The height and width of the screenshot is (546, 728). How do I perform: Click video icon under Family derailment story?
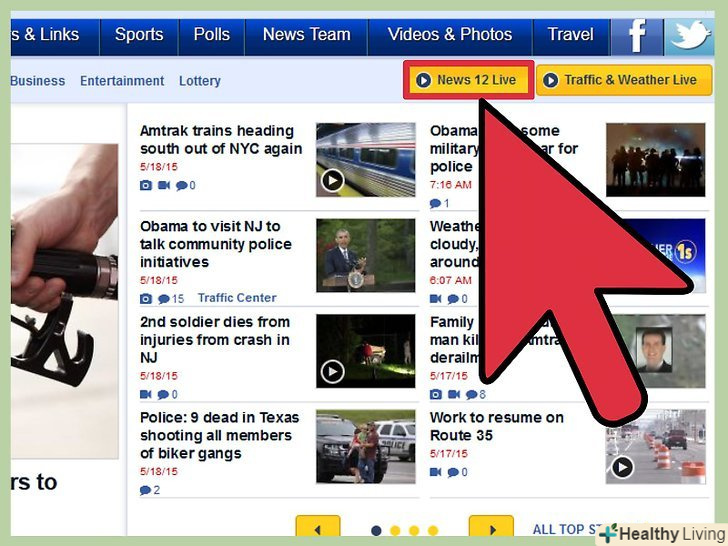tap(454, 394)
